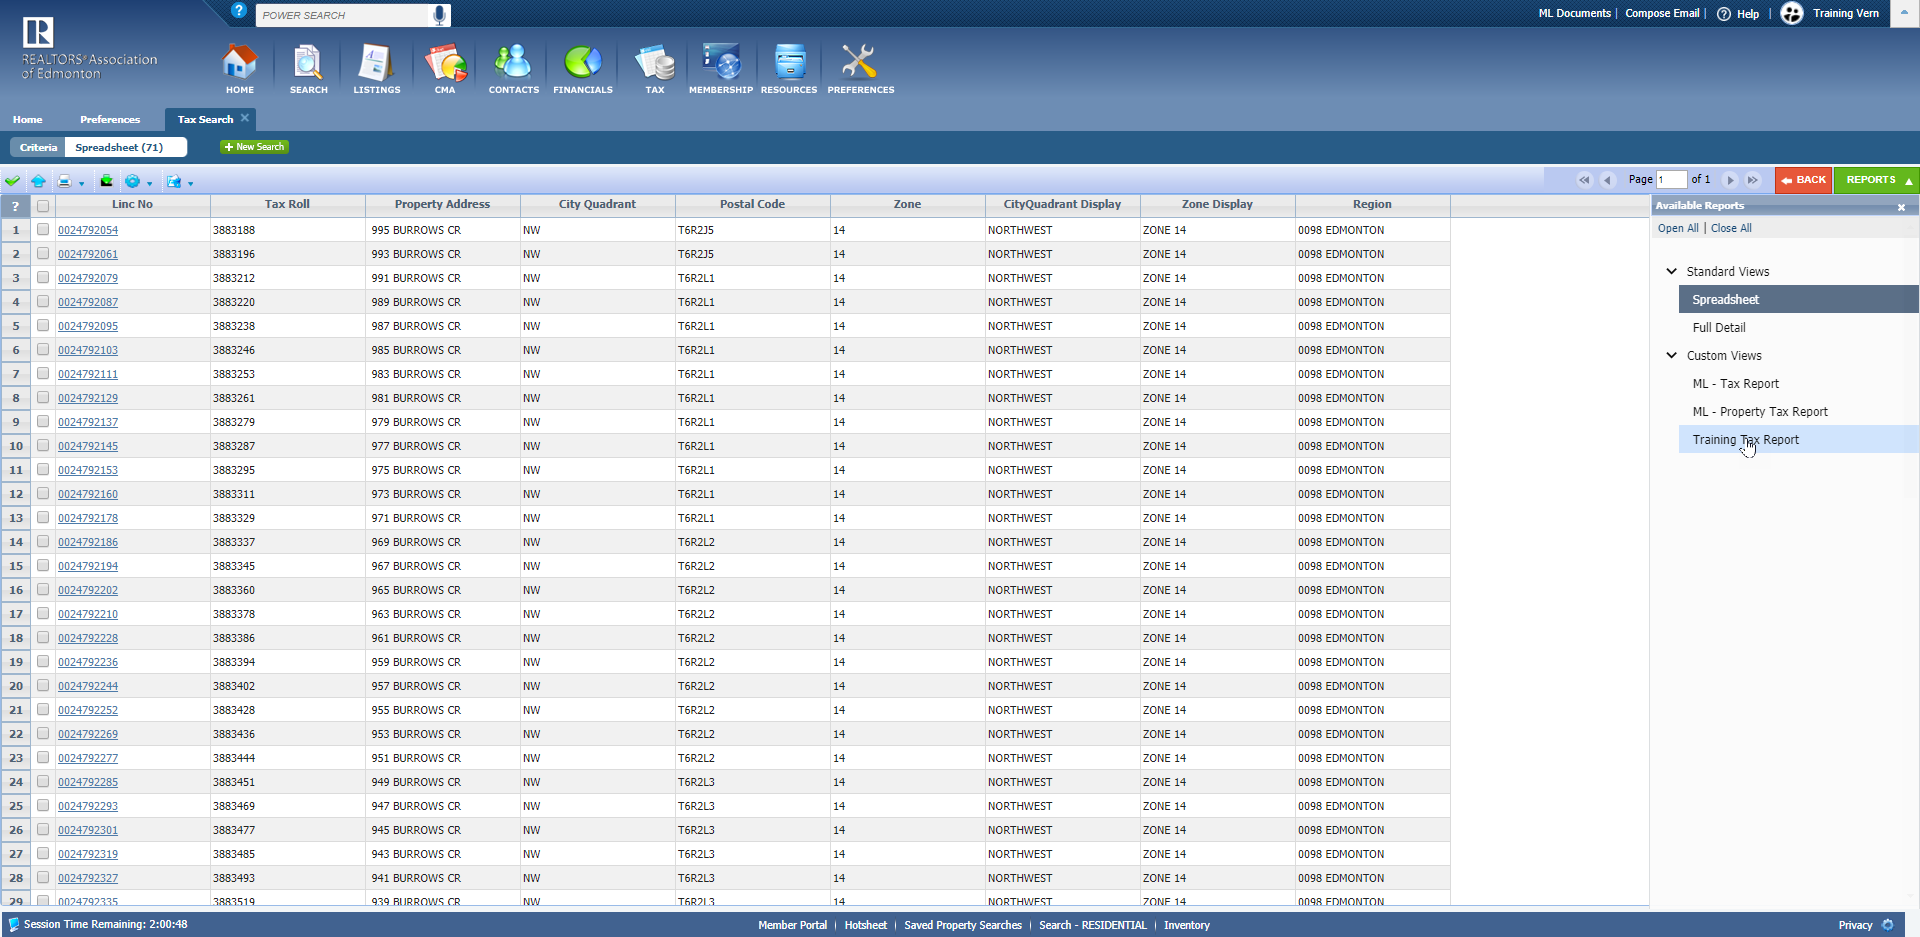This screenshot has height=937, width=1920.
Task: Go to the last page arrow
Action: [1752, 180]
